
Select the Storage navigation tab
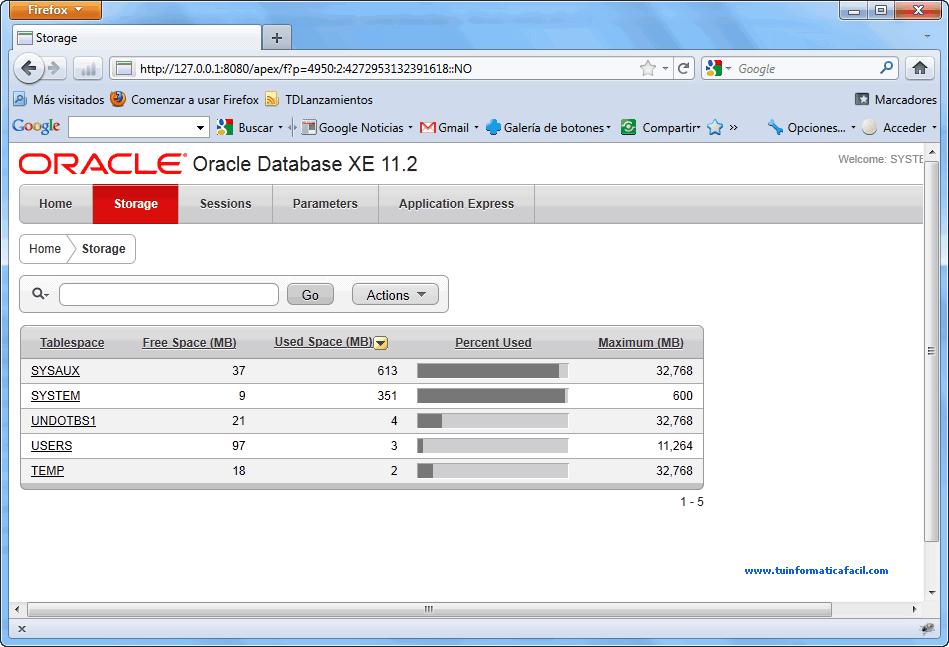pos(136,204)
